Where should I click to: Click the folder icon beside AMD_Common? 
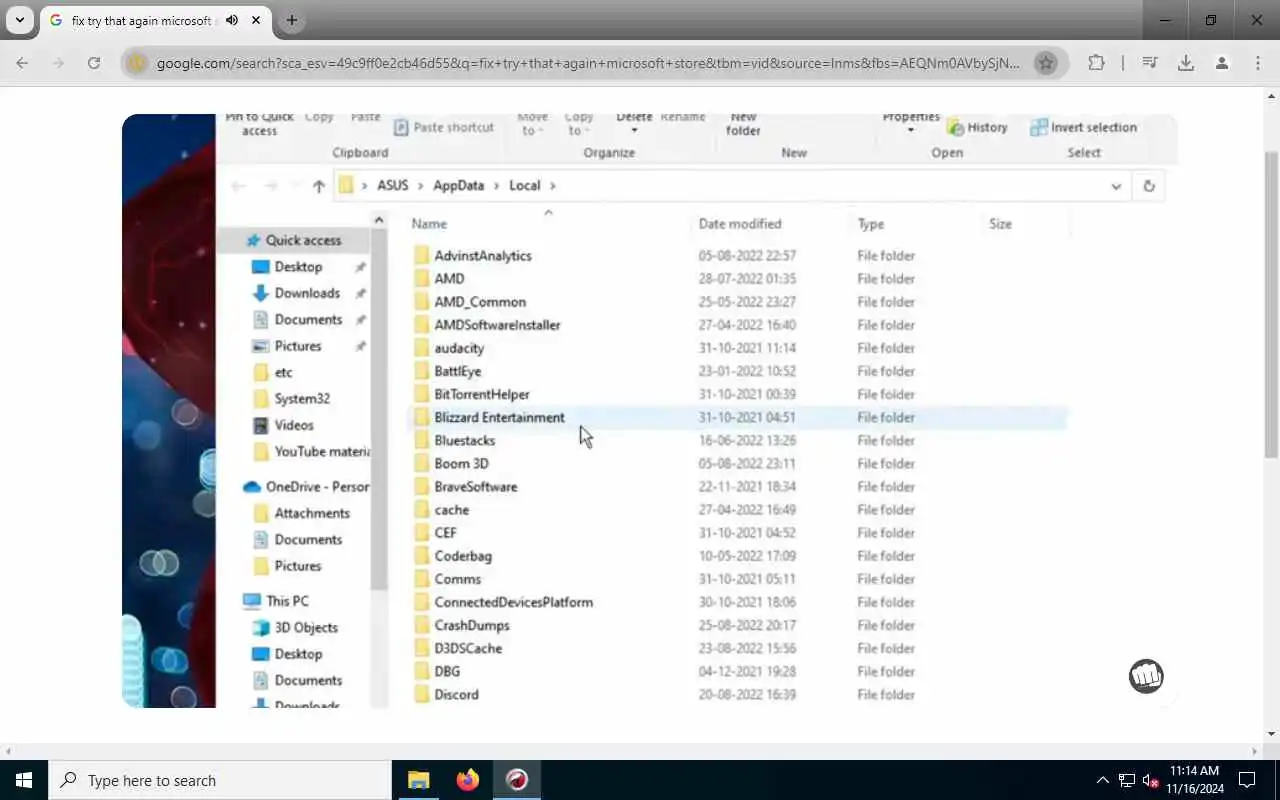422,302
